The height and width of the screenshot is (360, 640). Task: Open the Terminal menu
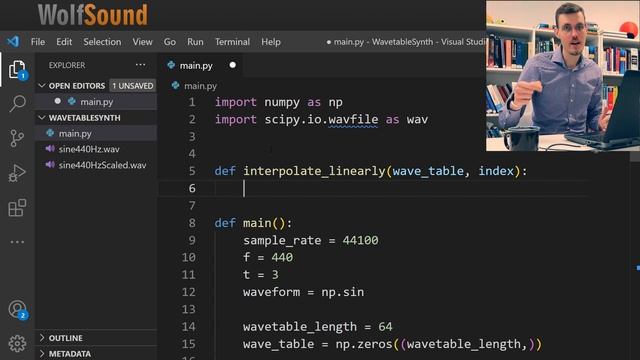pos(232,42)
